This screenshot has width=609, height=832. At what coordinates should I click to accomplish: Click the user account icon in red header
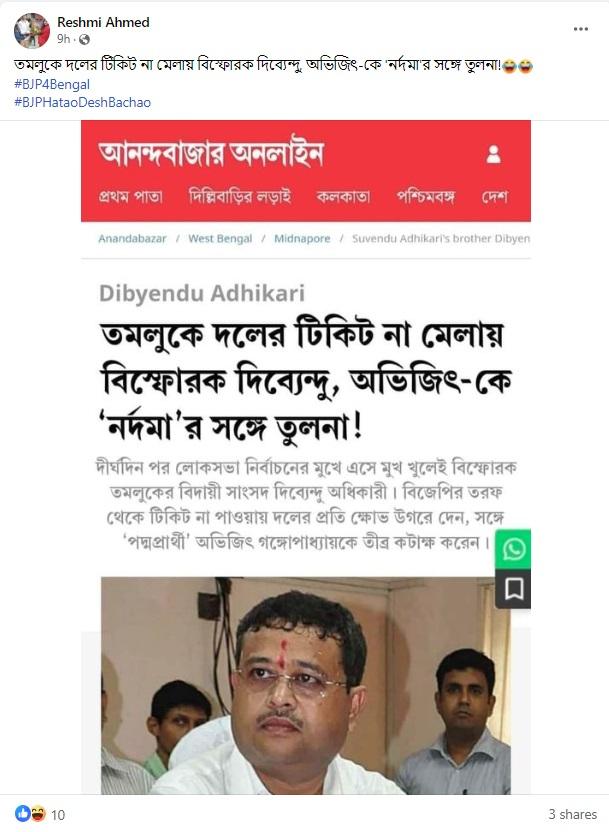[x=493, y=154]
